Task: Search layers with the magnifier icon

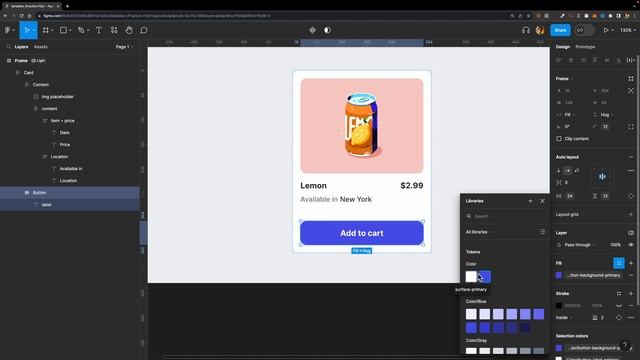Action: point(9,47)
